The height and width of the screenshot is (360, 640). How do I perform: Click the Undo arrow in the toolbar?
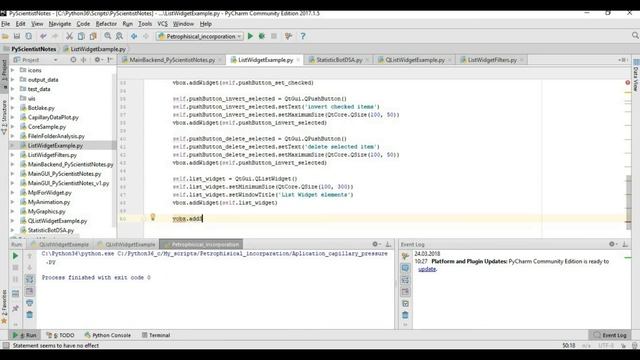point(43,36)
